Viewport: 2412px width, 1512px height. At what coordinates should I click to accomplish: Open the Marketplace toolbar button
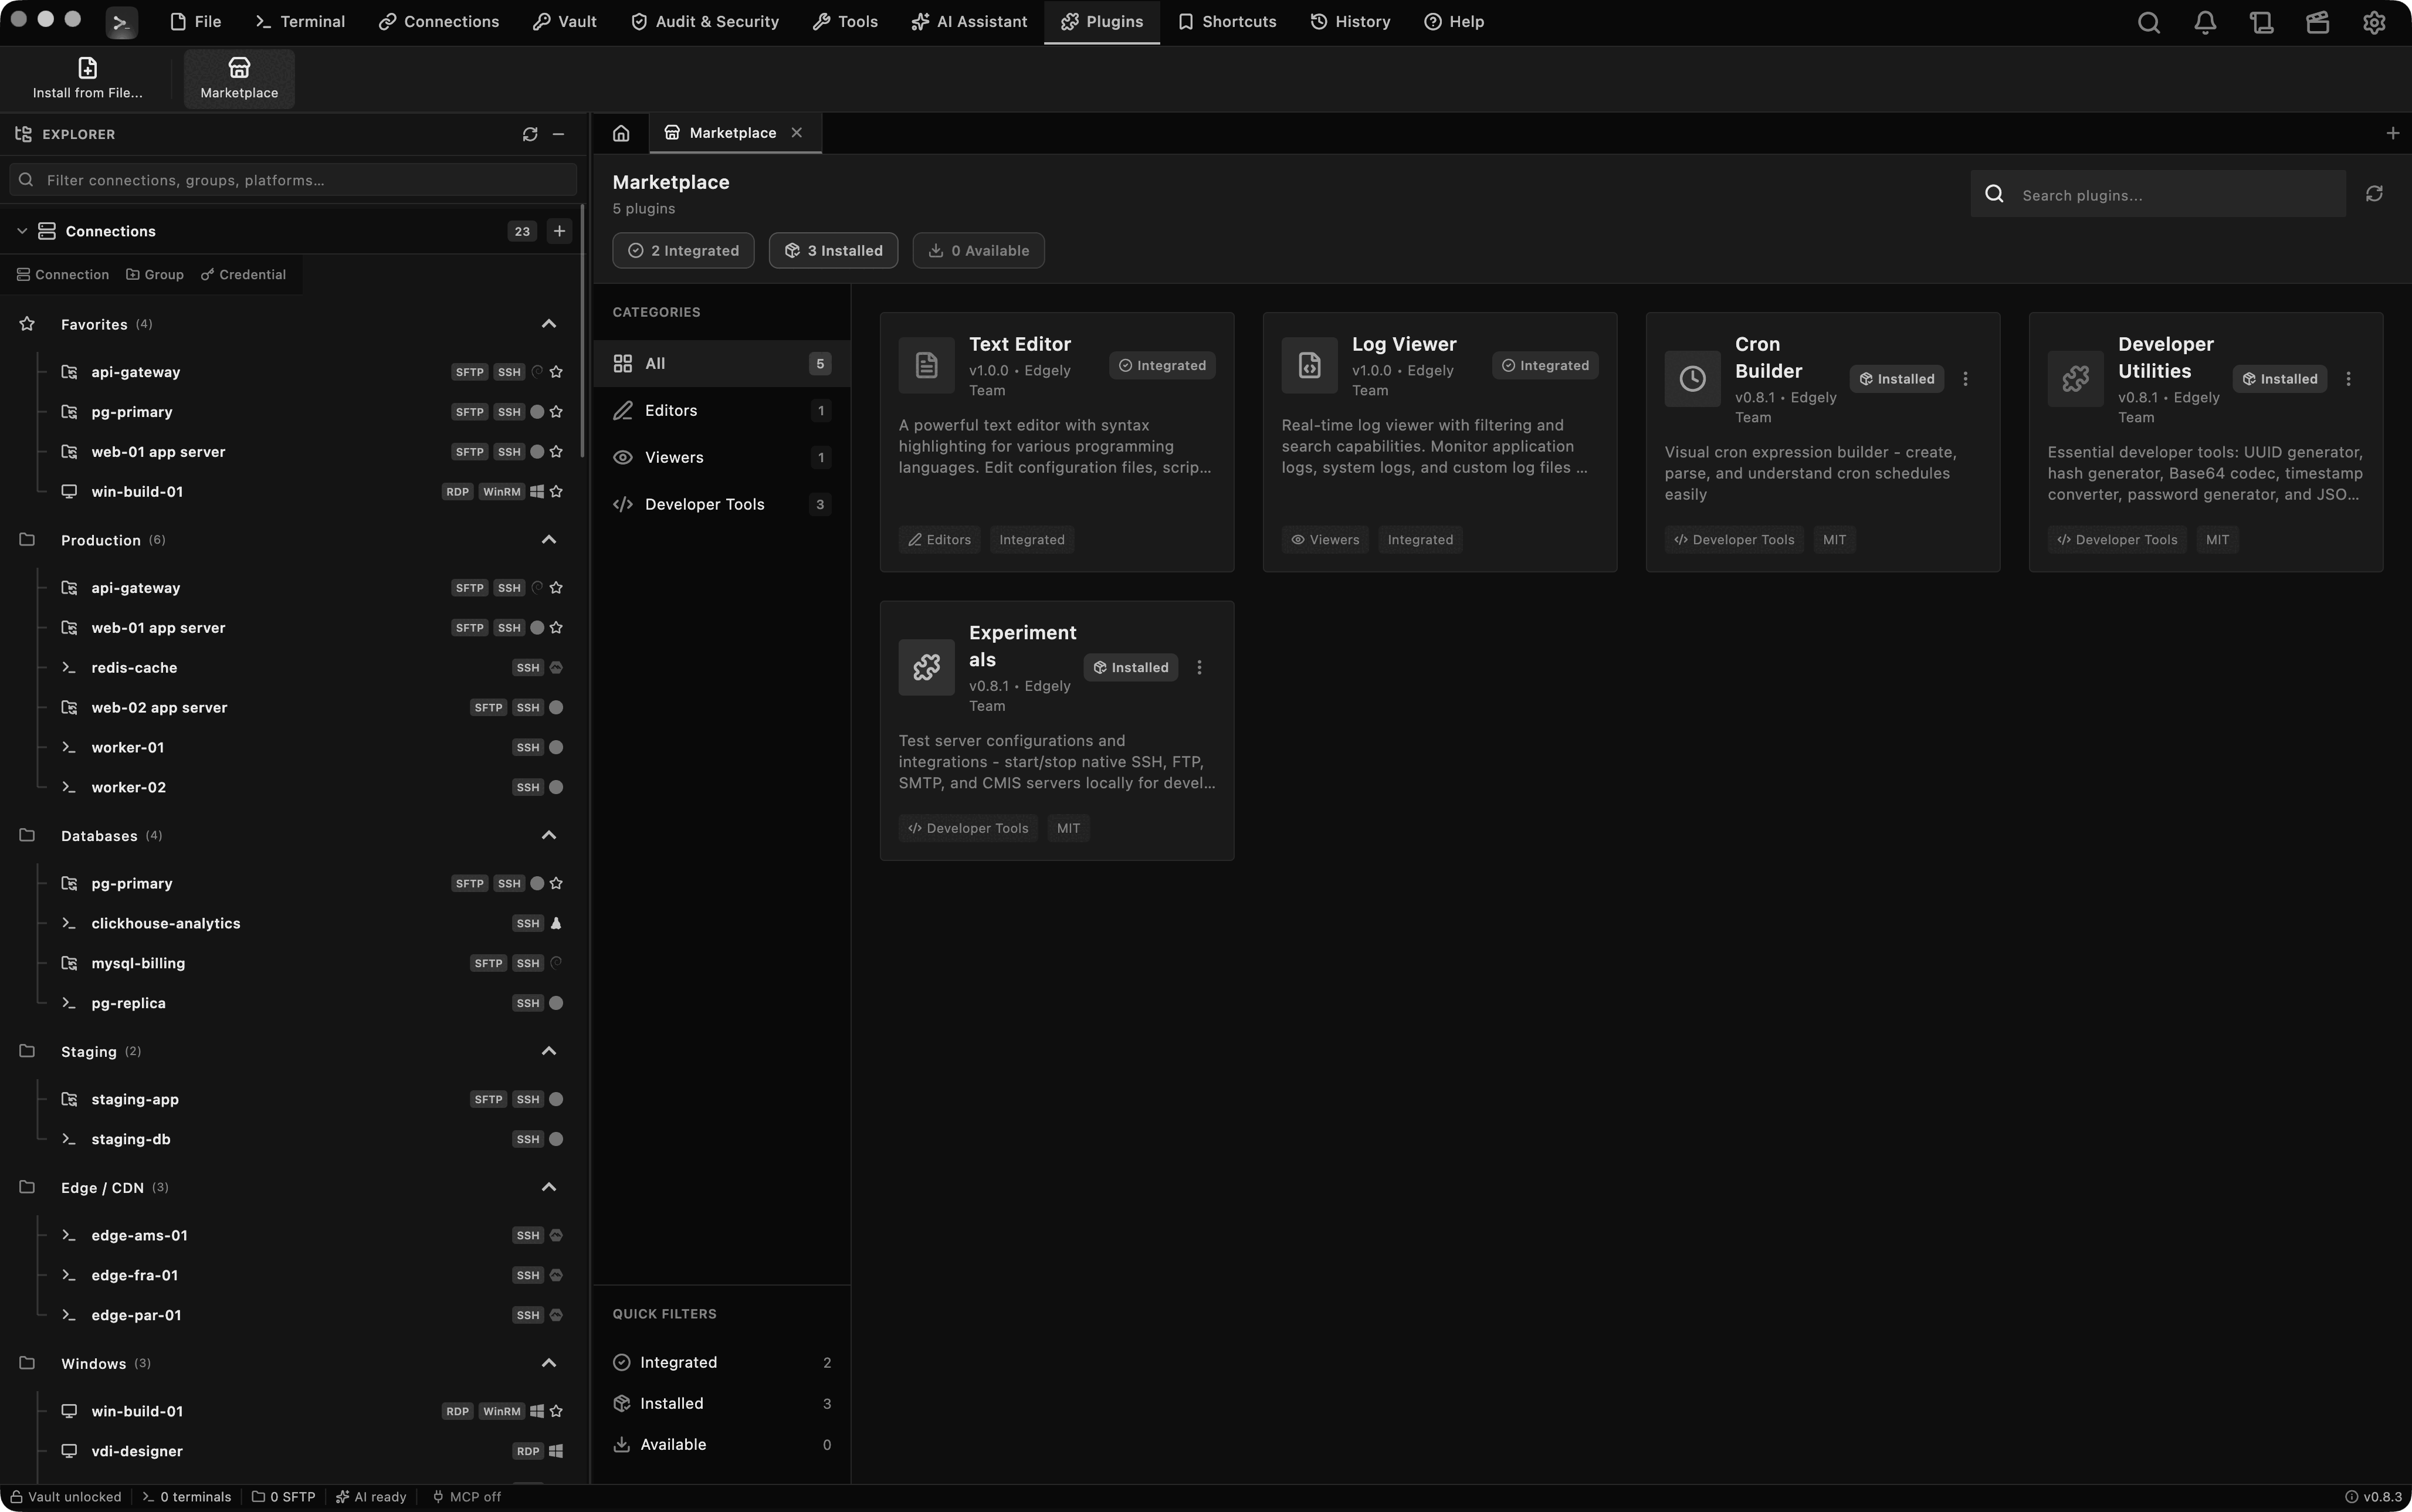coord(239,78)
